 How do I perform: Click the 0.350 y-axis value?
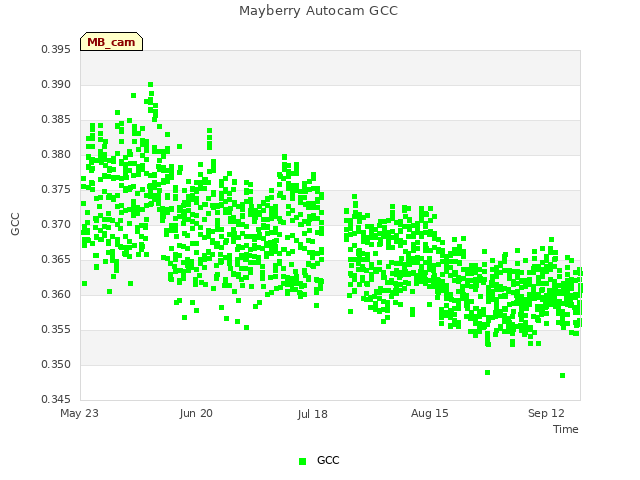point(56,364)
